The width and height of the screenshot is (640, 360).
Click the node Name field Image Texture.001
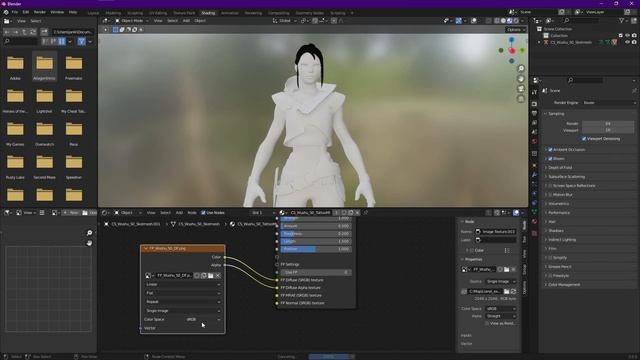pos(496,231)
